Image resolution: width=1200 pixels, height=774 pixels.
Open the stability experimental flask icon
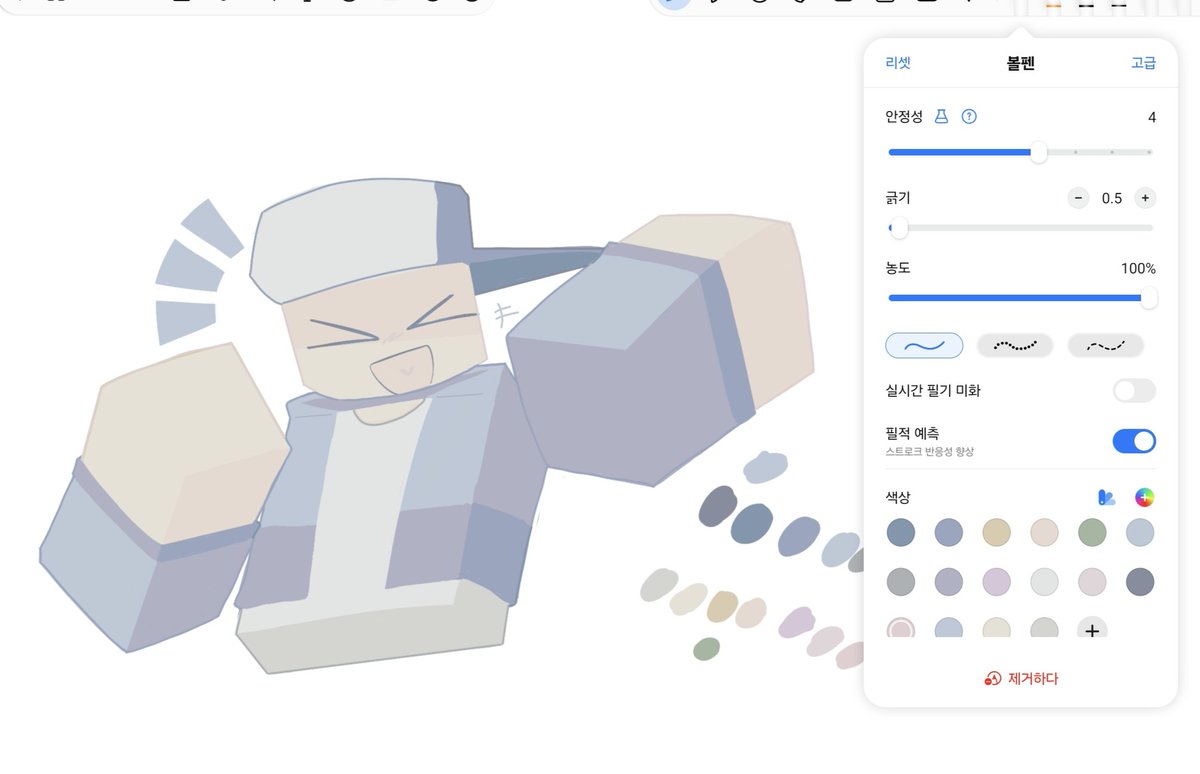pos(941,117)
